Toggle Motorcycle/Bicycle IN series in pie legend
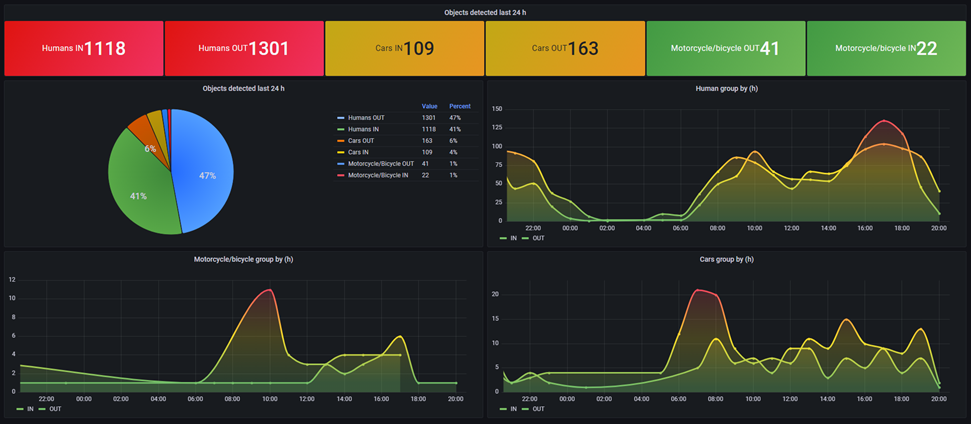Screen dimensions: 971x424 pos(380,175)
